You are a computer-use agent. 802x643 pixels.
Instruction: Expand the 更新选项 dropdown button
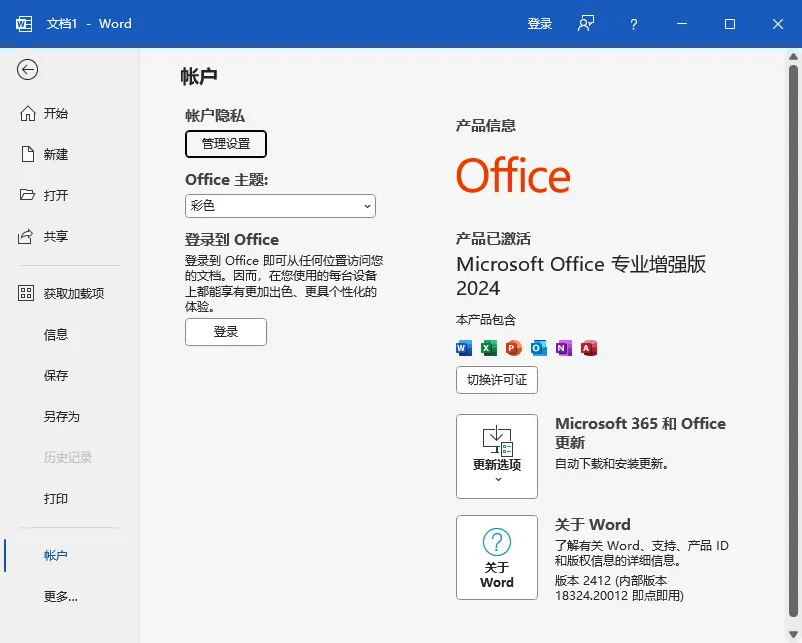(x=497, y=456)
